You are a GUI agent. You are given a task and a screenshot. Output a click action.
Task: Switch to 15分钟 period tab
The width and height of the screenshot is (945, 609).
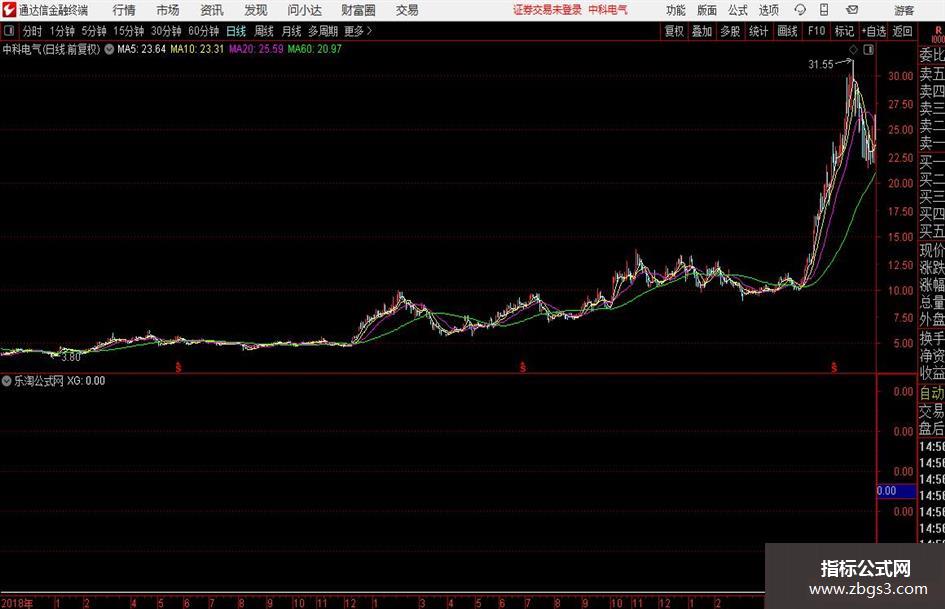click(x=128, y=31)
